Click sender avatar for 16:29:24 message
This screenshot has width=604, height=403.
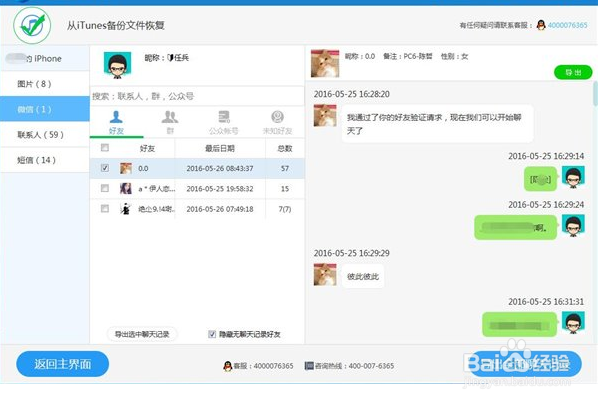[x=573, y=226]
